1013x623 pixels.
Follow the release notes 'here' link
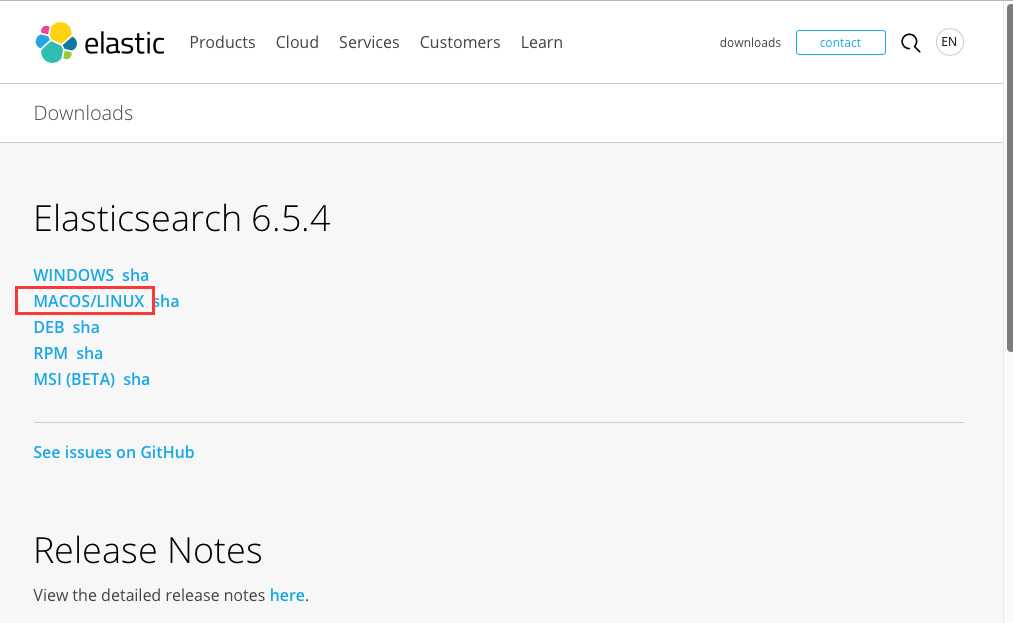(287, 595)
